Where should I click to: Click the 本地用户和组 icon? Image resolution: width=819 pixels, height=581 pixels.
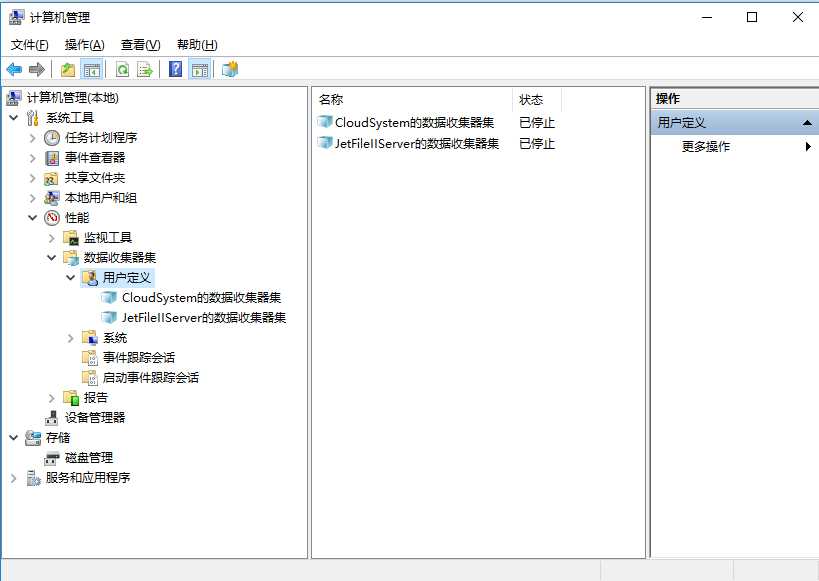(52, 198)
